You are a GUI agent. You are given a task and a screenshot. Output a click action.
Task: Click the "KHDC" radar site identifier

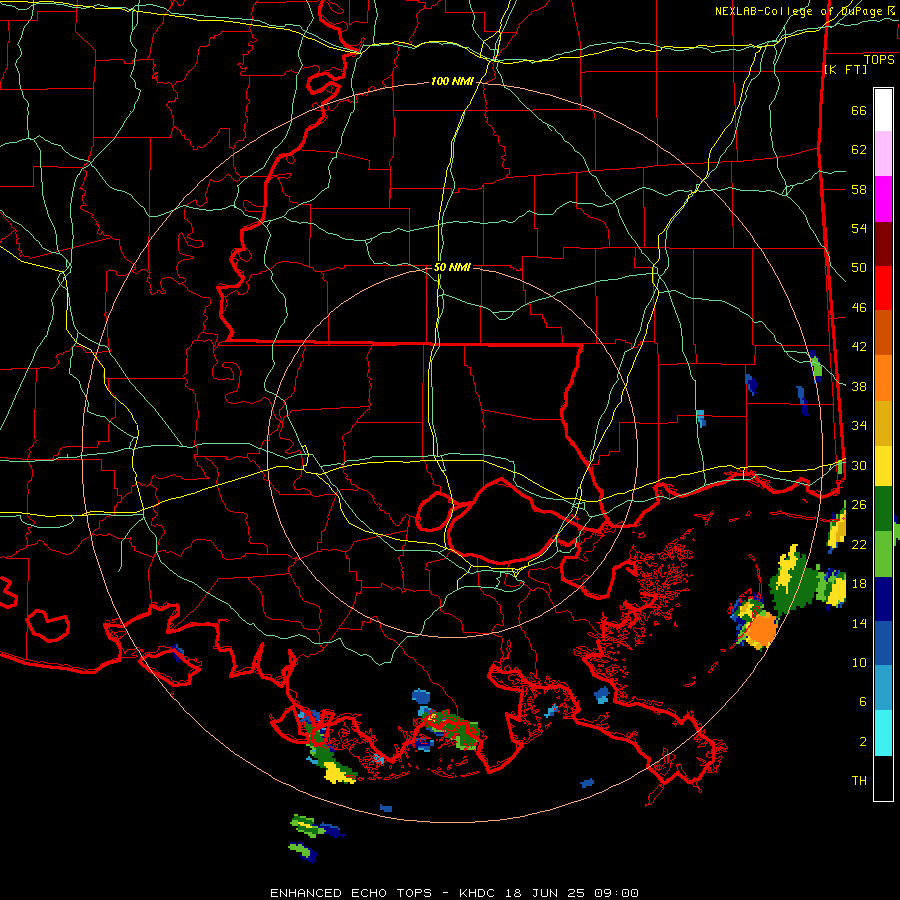pos(479,893)
